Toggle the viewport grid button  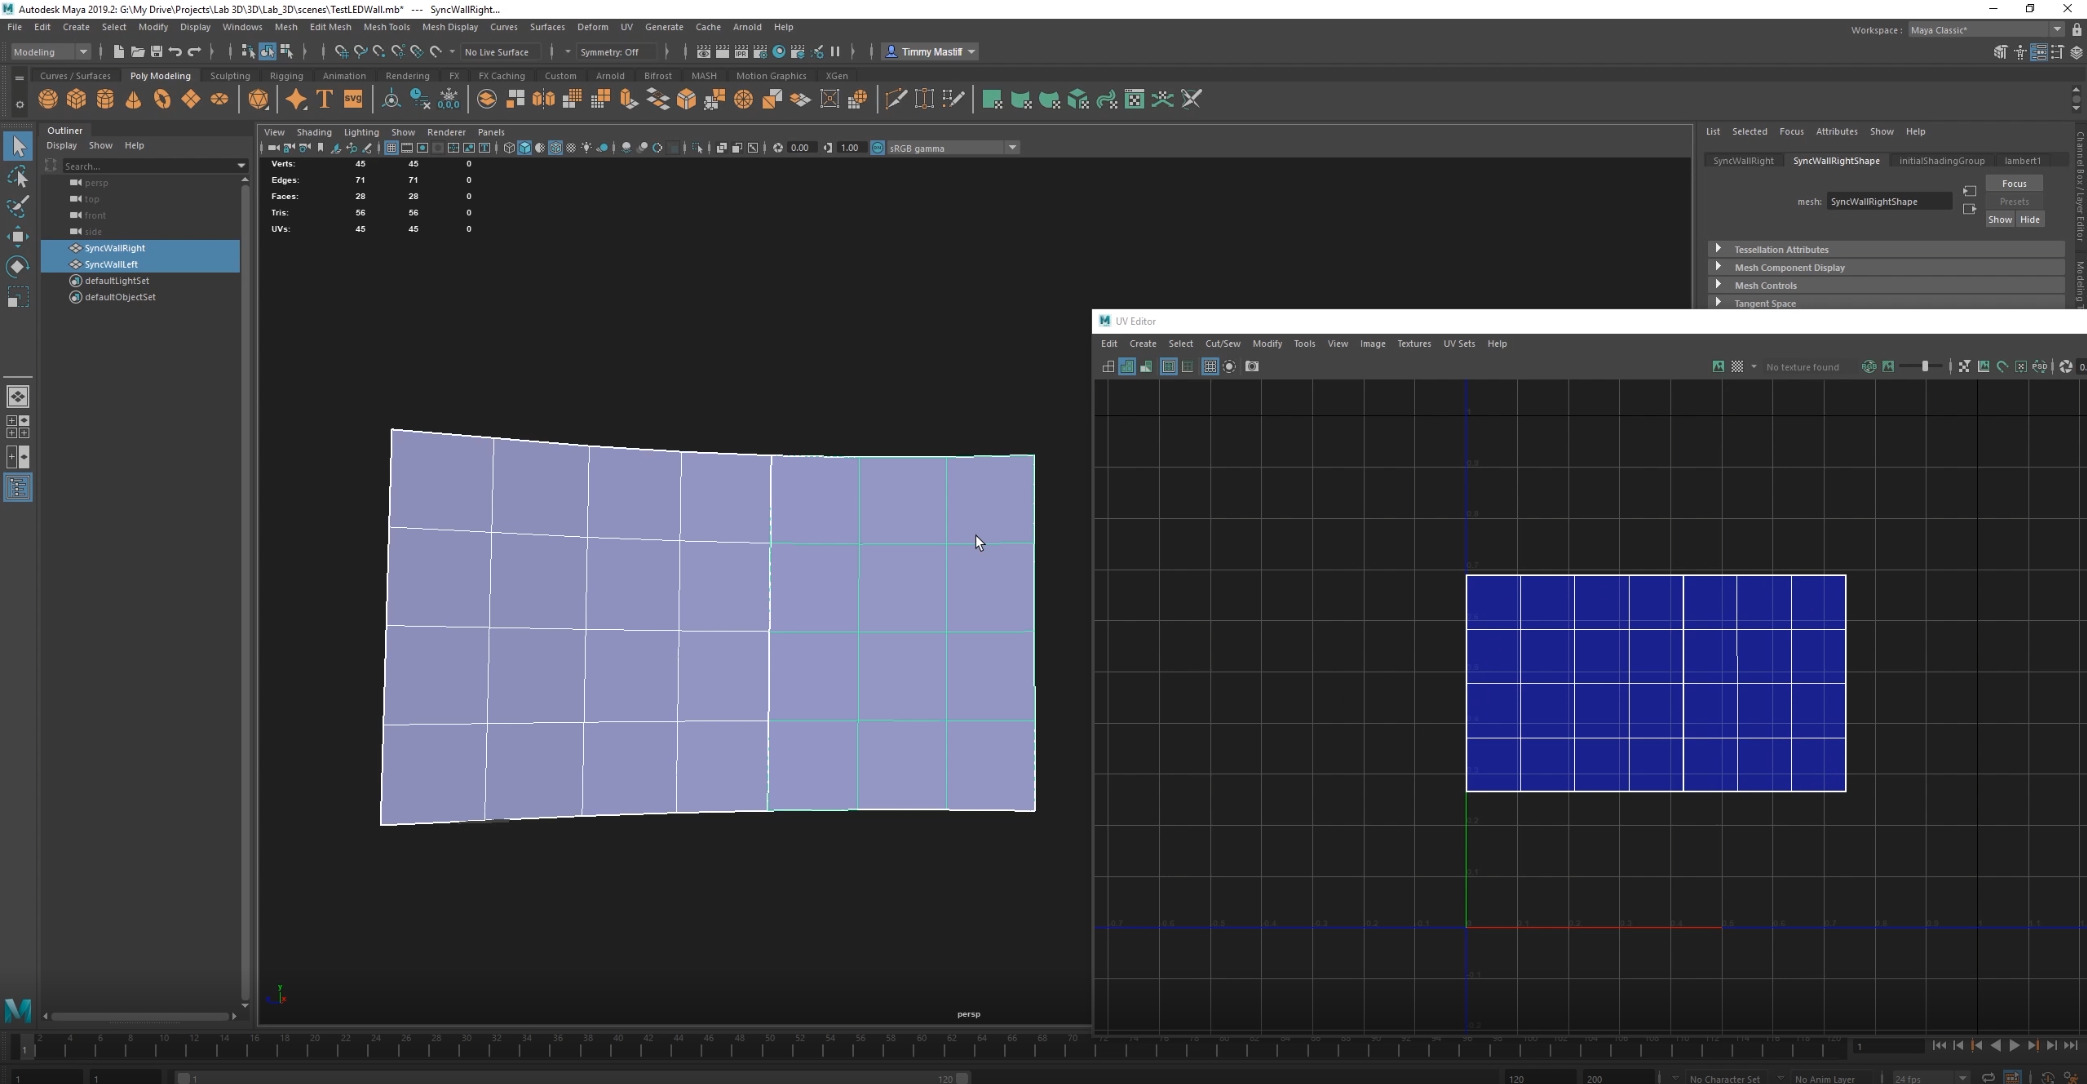coord(391,148)
